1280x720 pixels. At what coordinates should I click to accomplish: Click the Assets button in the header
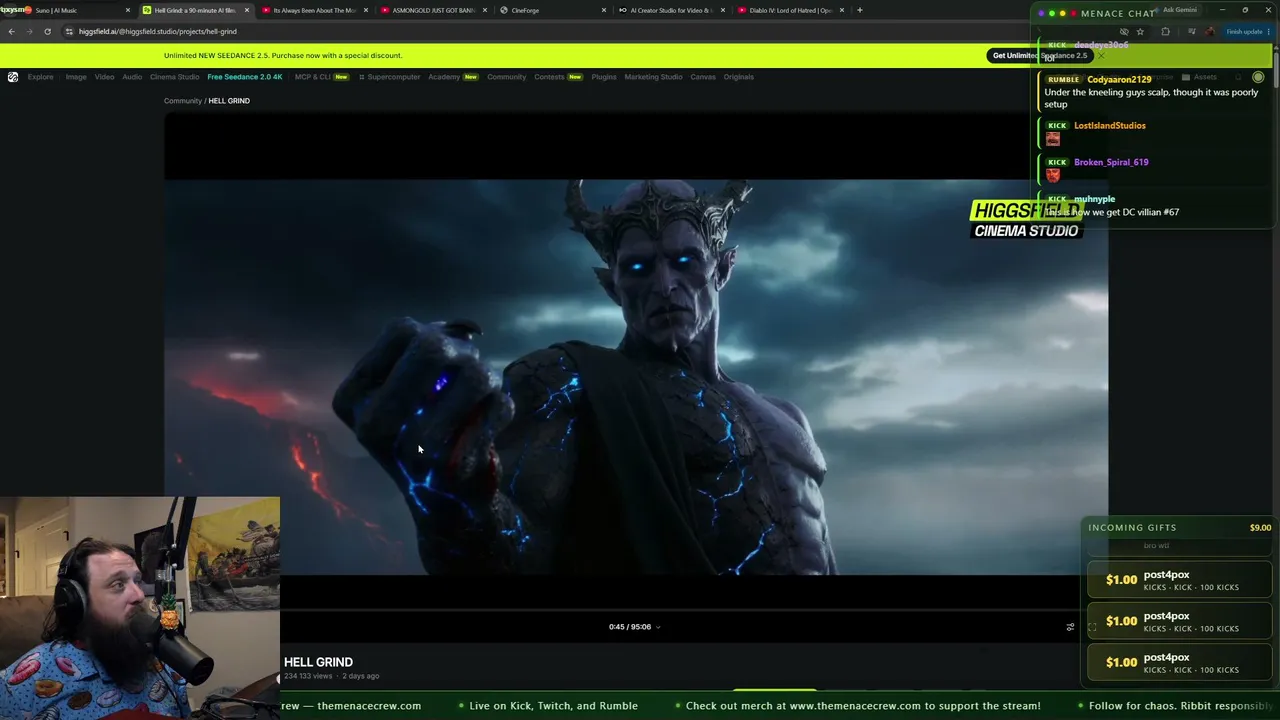(x=1200, y=77)
